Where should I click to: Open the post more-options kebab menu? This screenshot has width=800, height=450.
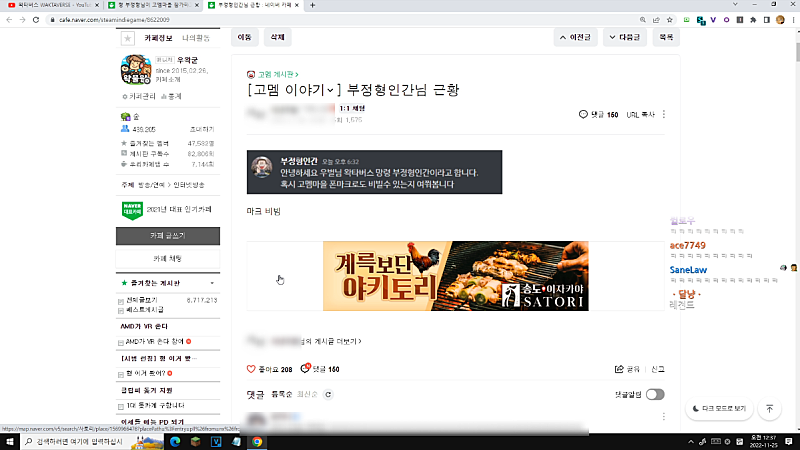(x=664, y=114)
